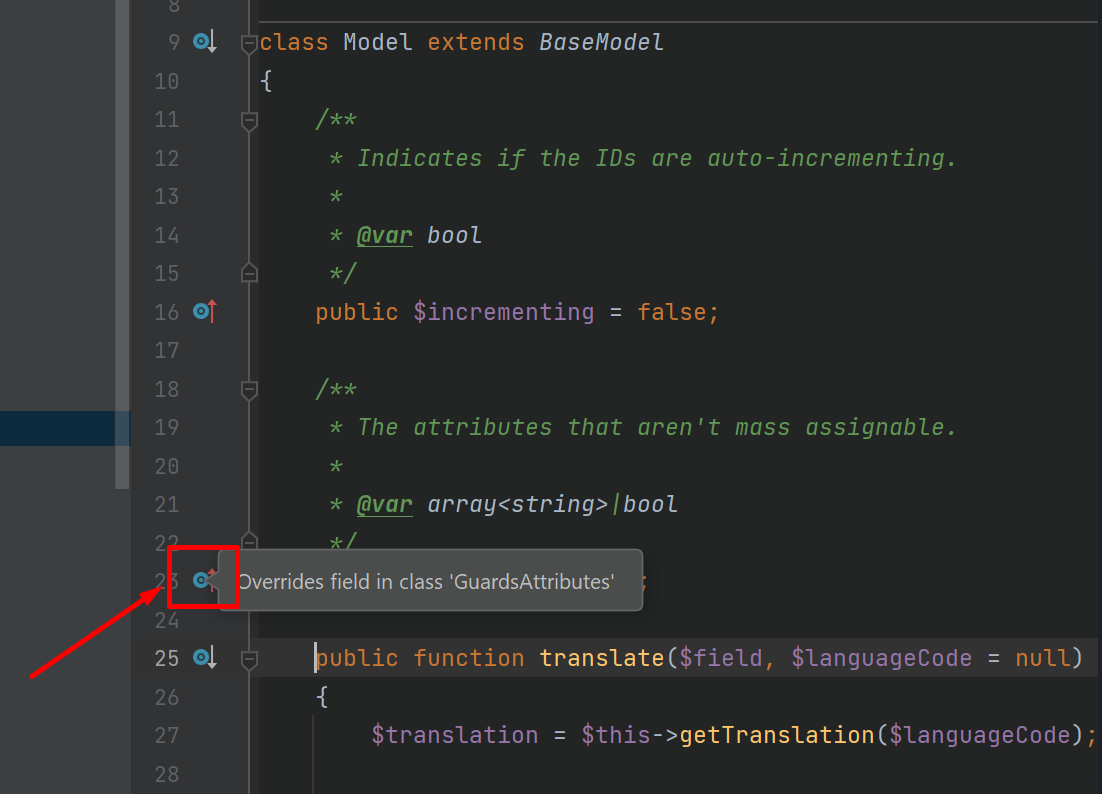Click the @var annotation link on line 14
Image resolution: width=1102 pixels, height=794 pixels.
point(385,234)
